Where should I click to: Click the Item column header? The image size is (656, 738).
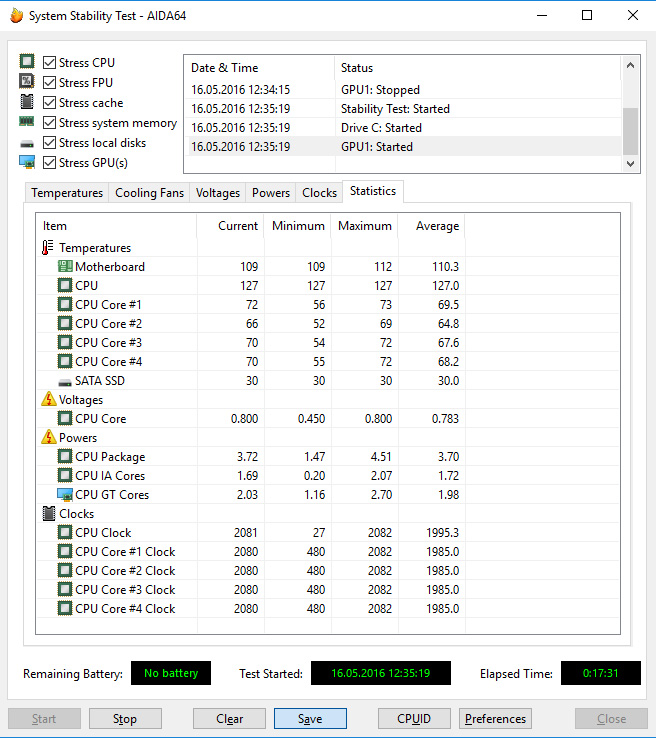coord(117,226)
